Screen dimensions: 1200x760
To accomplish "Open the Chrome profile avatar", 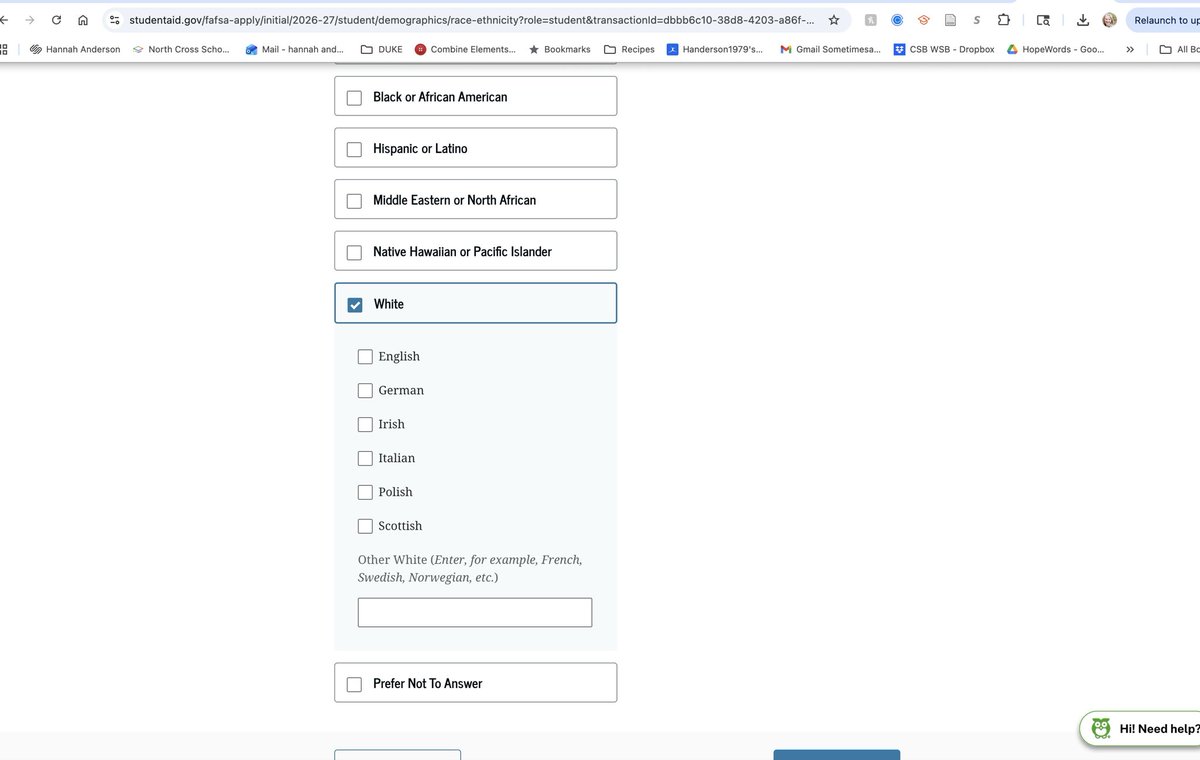I will [x=1109, y=20].
